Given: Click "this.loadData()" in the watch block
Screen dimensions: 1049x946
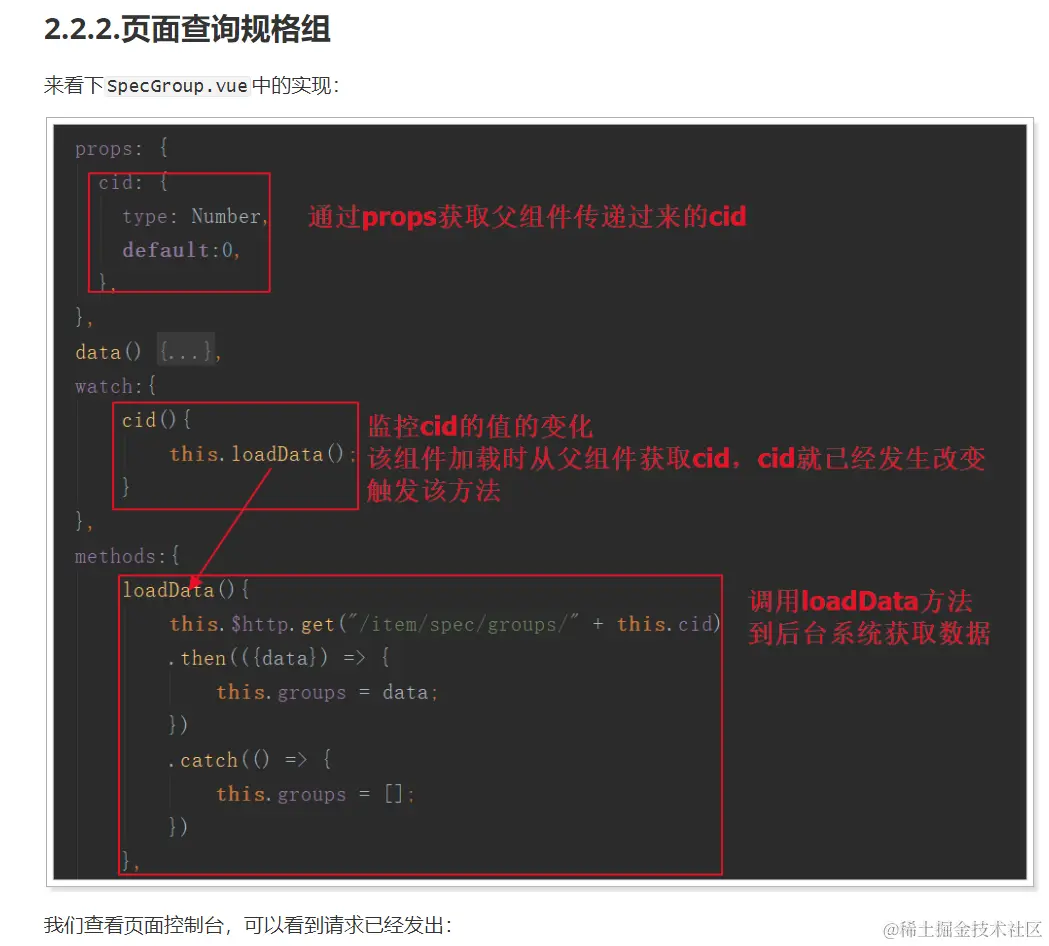Looking at the screenshot, I should pyautogui.click(x=257, y=454).
